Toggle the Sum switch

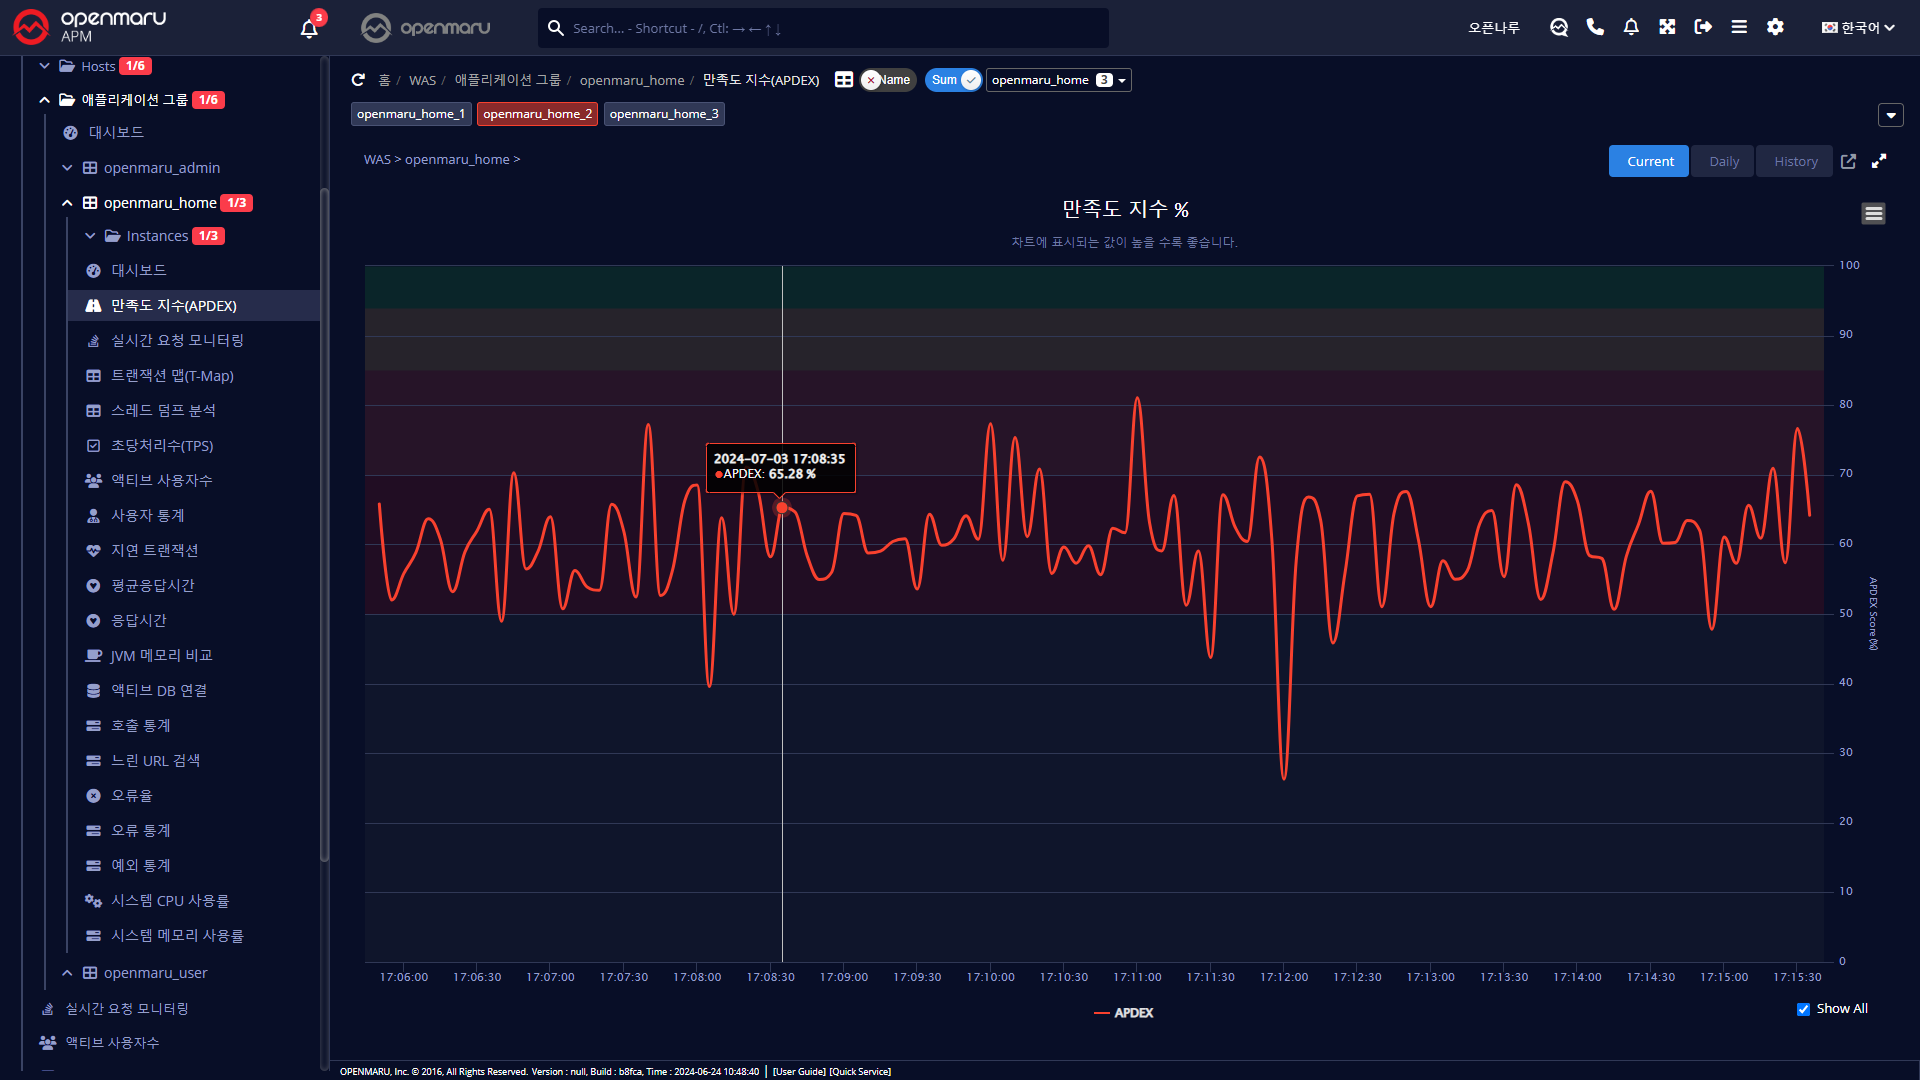coord(953,80)
